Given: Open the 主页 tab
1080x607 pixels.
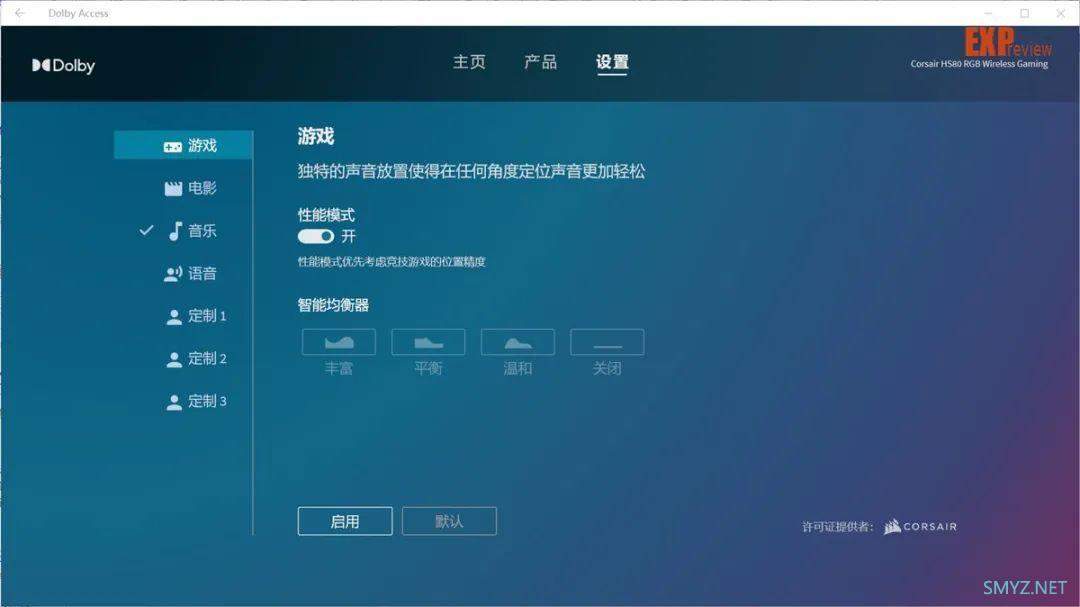Looking at the screenshot, I should 469,62.
